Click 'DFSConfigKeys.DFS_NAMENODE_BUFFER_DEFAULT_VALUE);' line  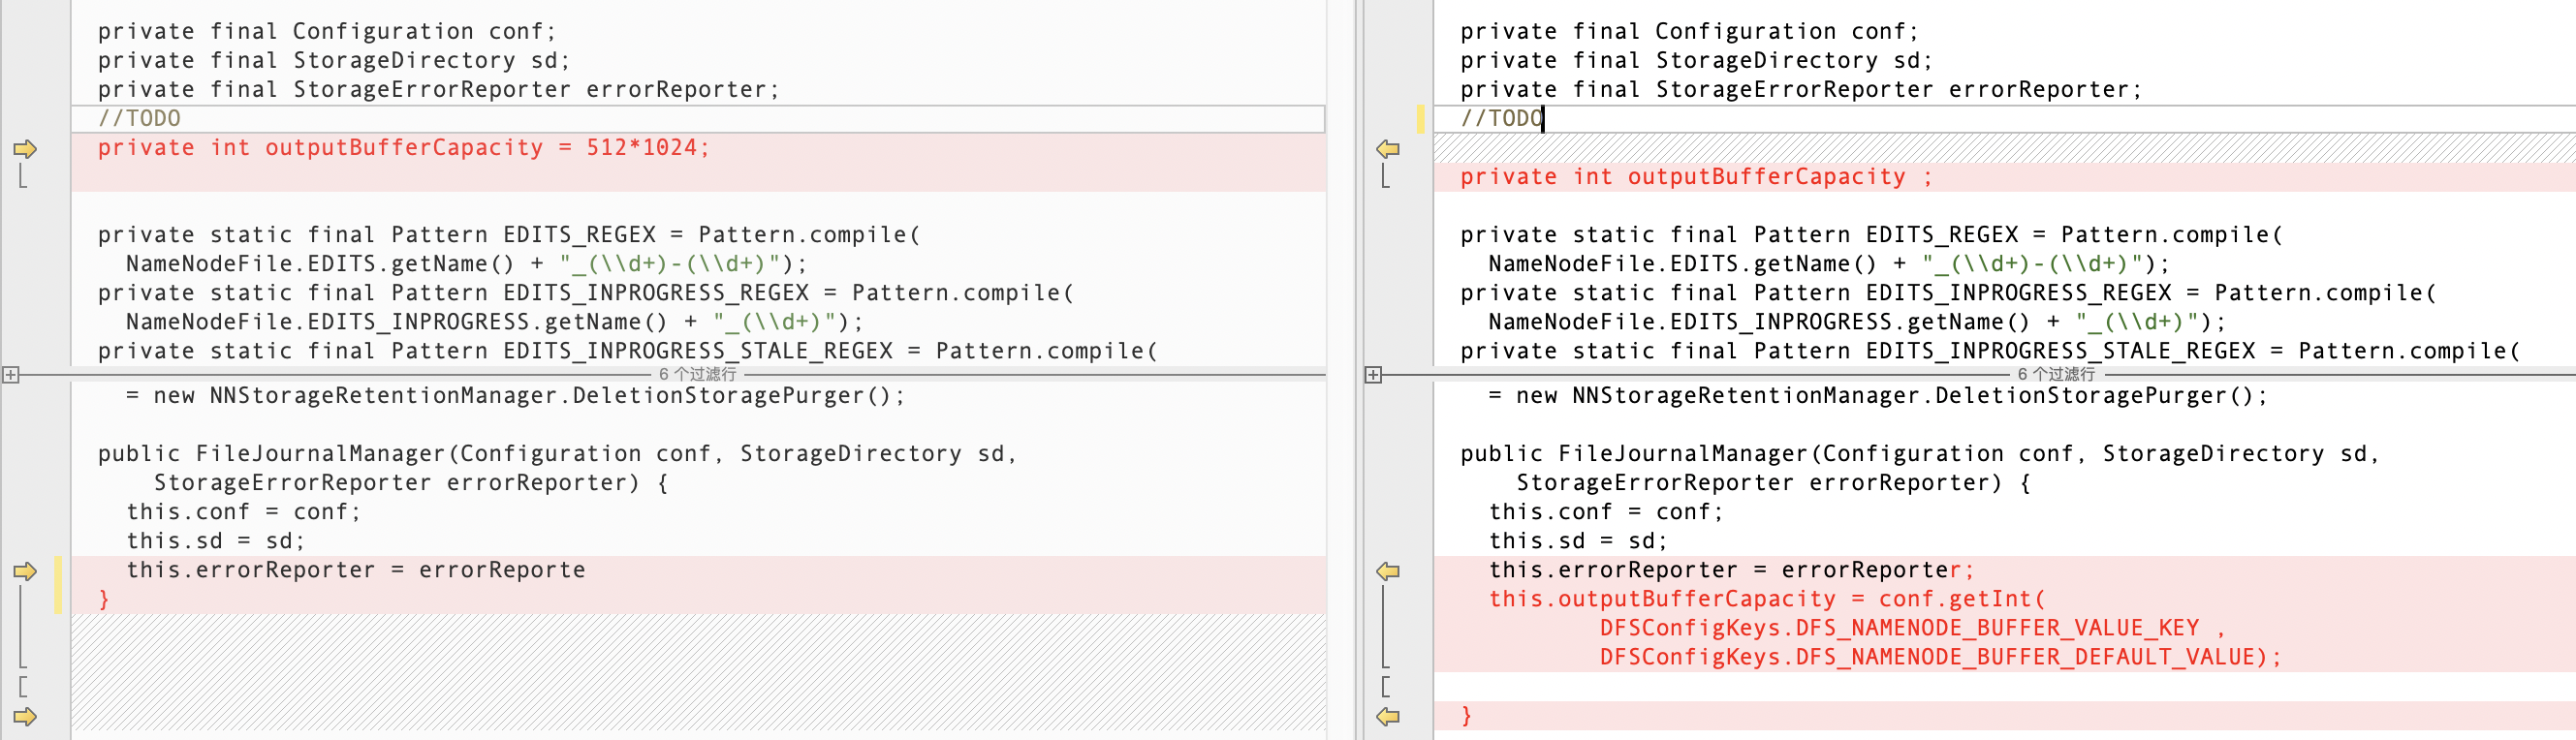coord(1940,657)
